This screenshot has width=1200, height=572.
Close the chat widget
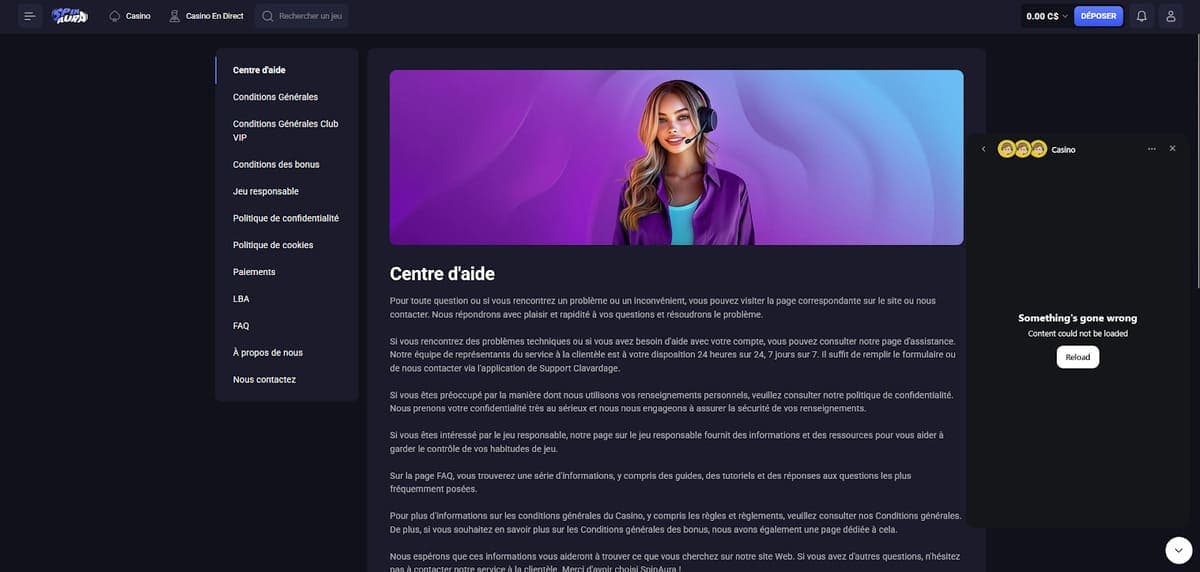(x=1173, y=148)
